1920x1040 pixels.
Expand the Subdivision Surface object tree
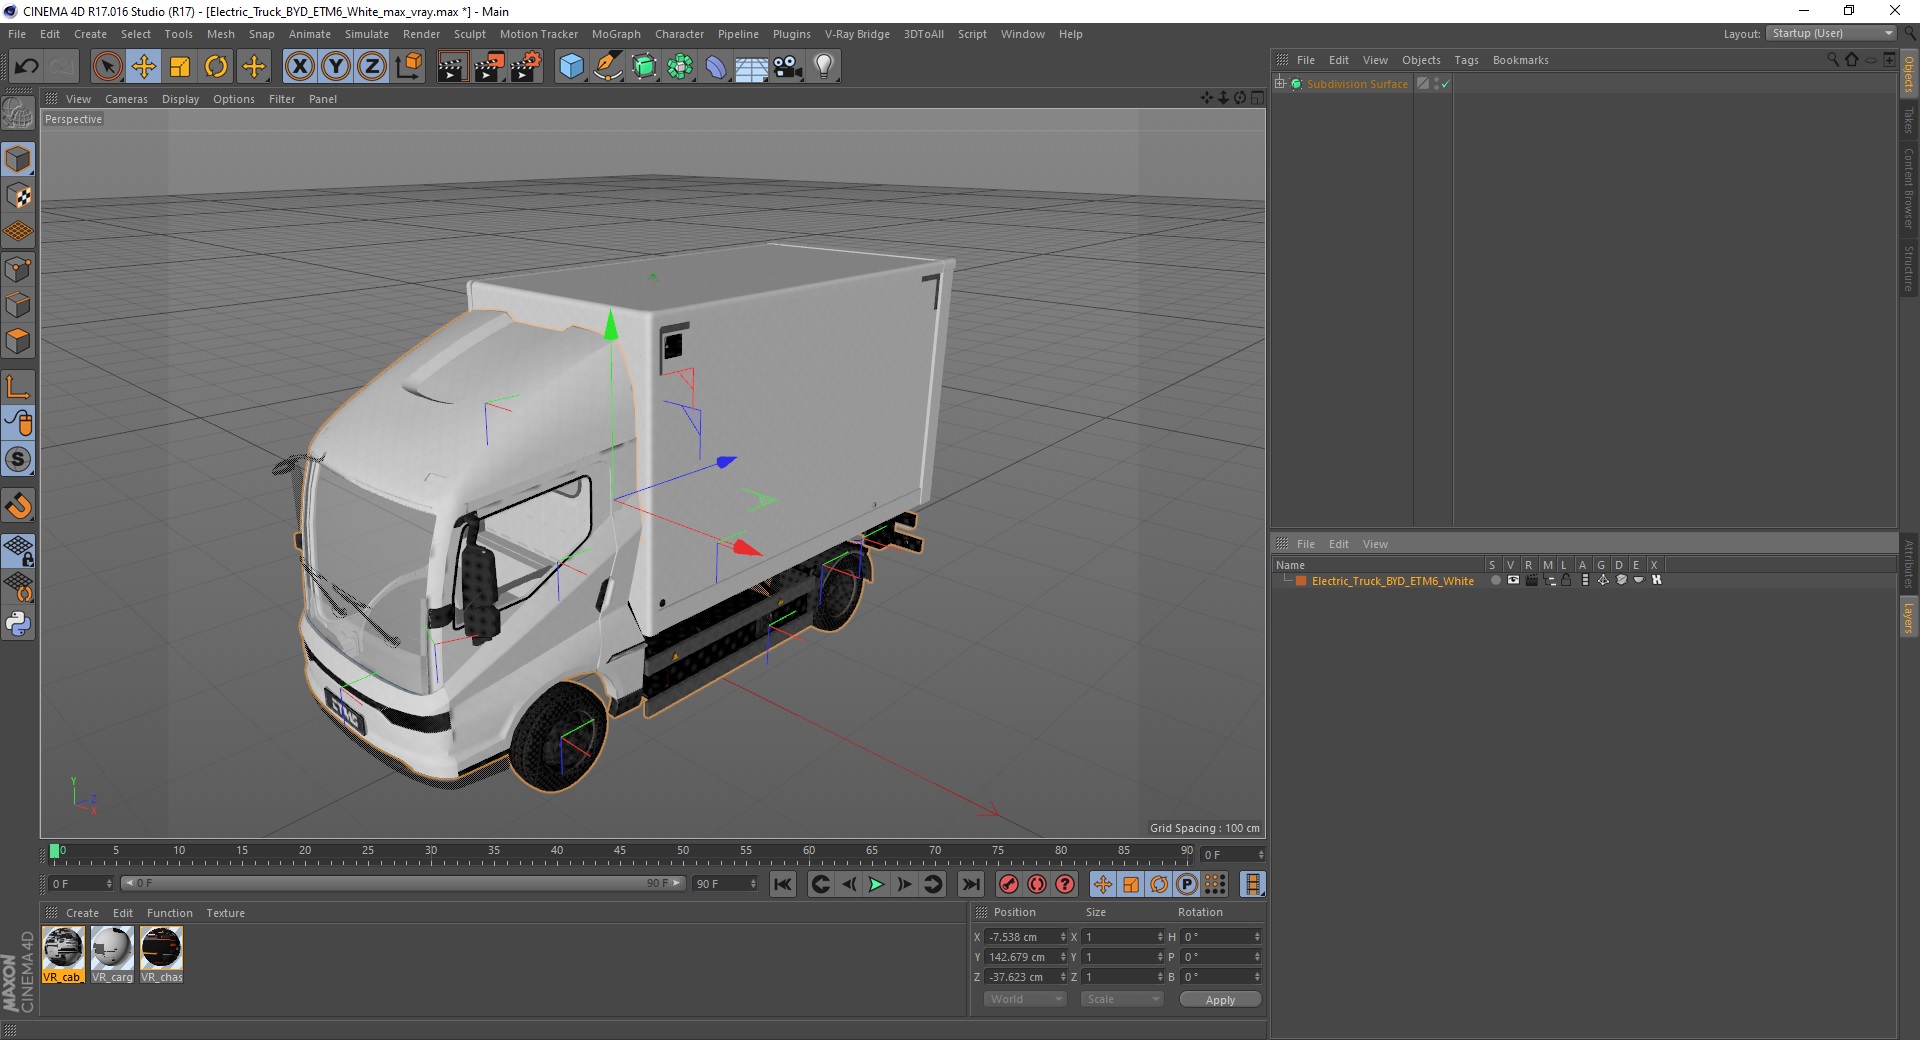1279,84
